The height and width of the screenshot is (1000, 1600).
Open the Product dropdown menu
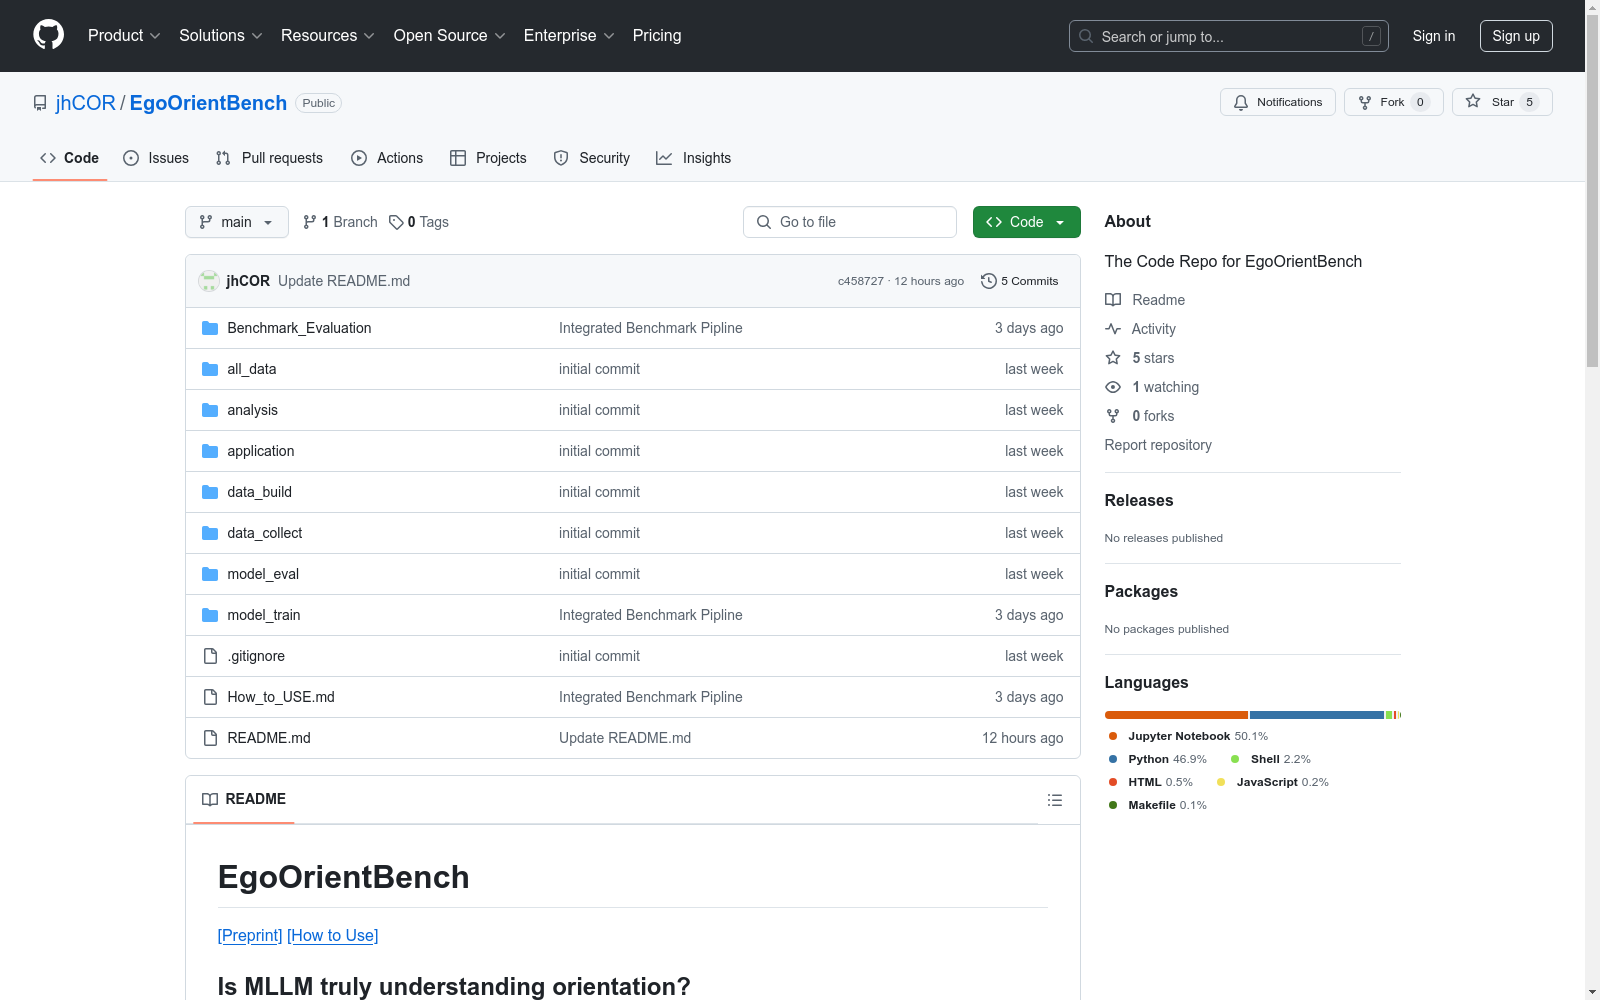click(124, 35)
